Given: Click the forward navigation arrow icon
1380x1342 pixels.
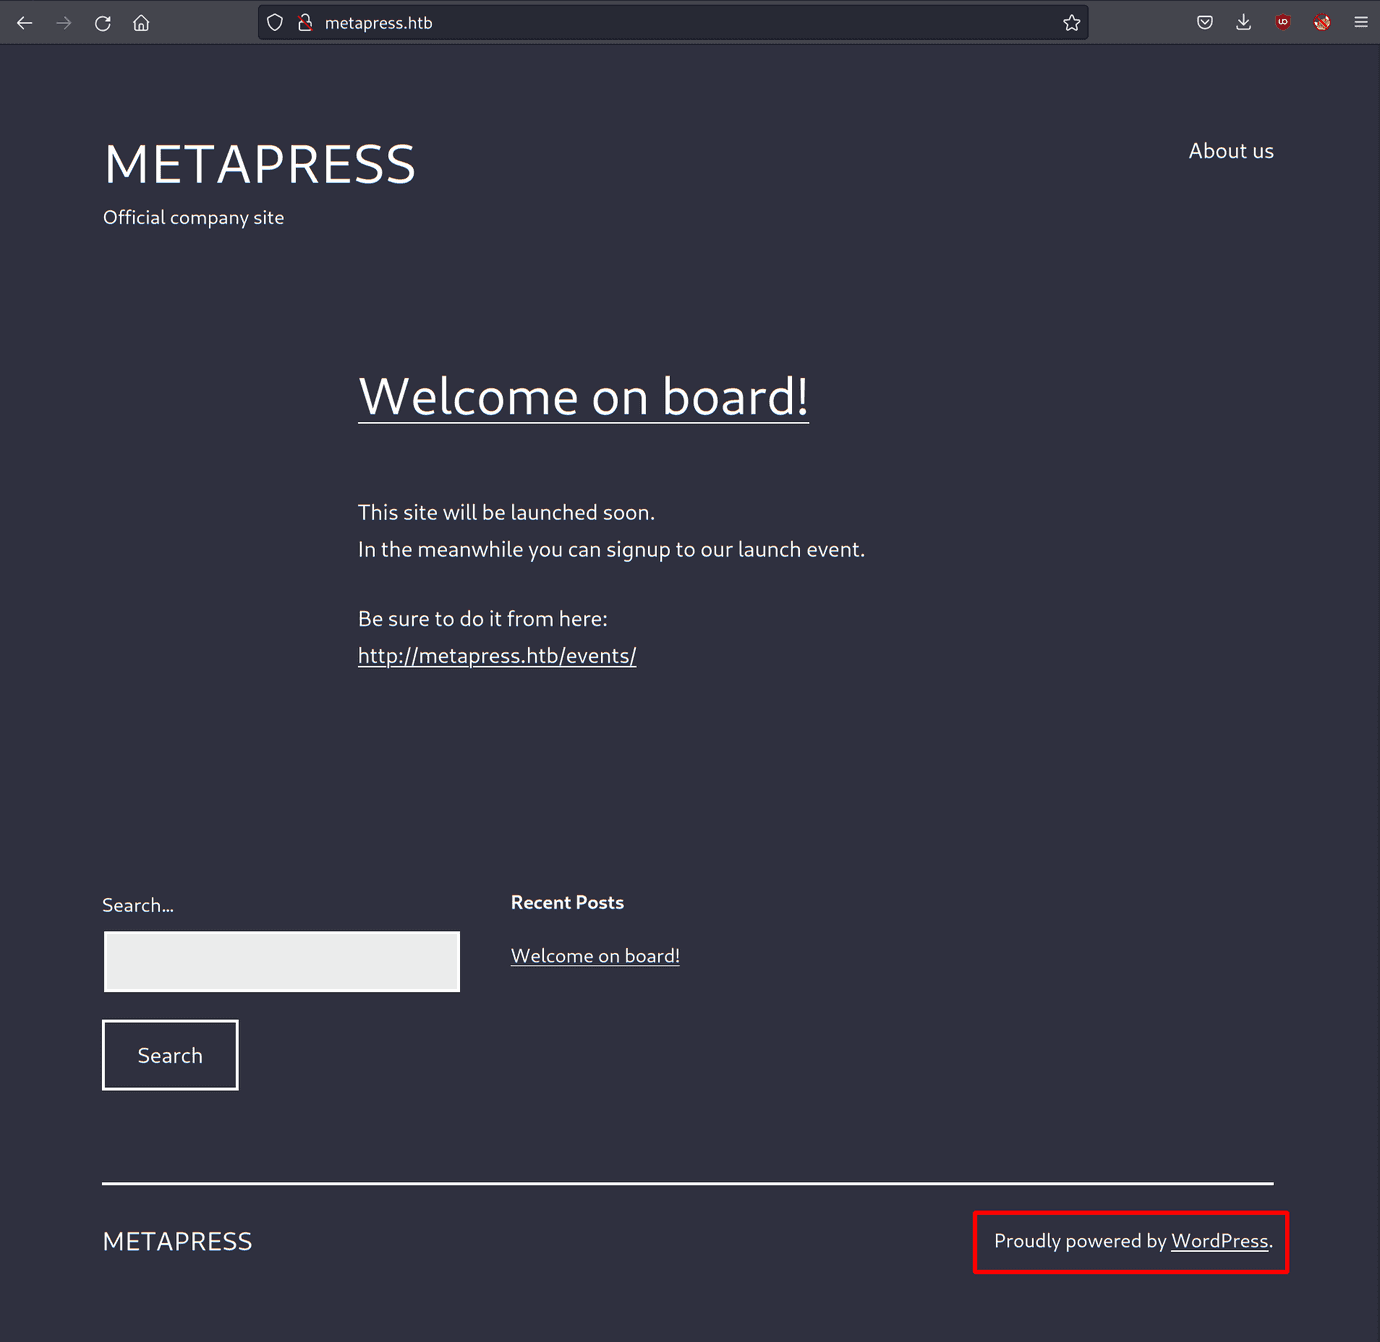Looking at the screenshot, I should coord(63,22).
